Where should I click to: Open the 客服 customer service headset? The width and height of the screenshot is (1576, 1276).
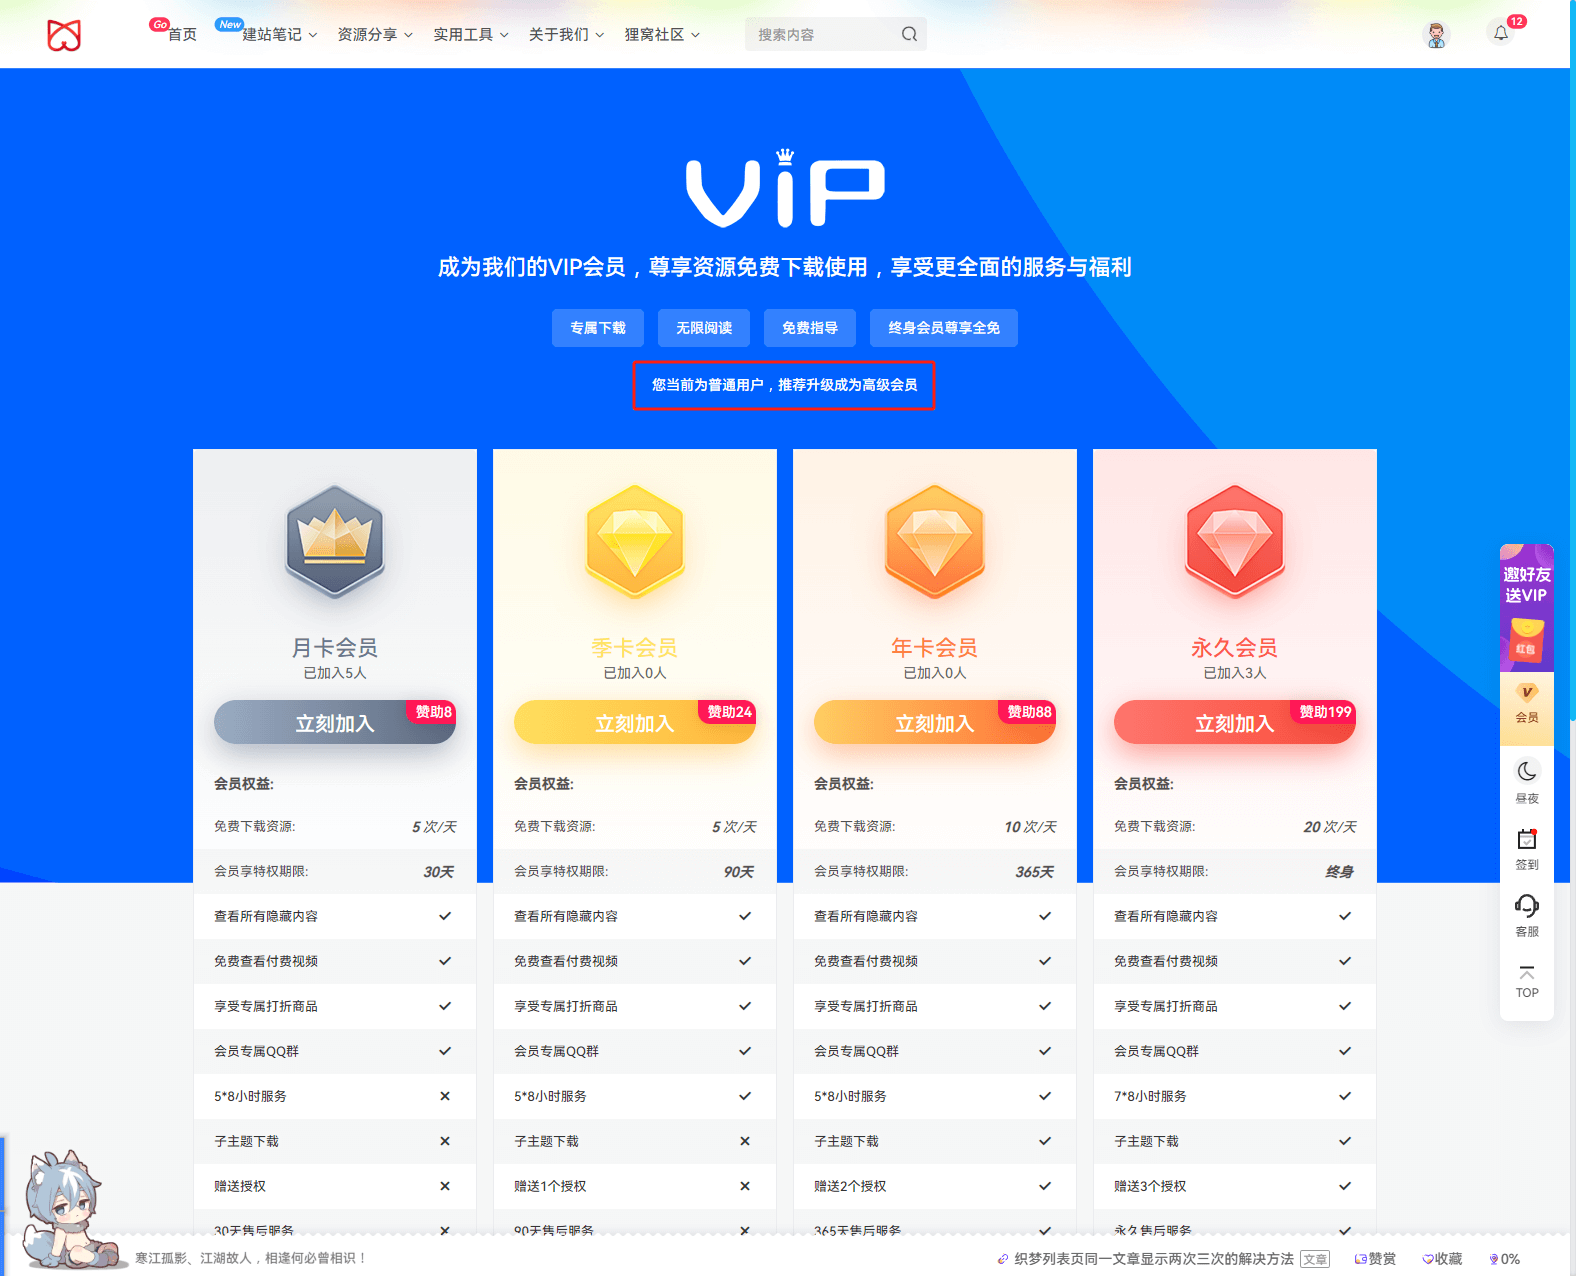(x=1527, y=906)
